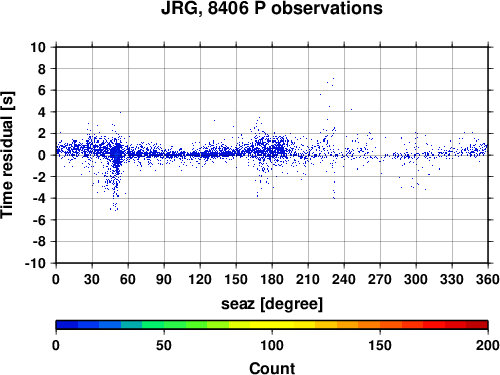
Task: Select the dark blue end of the colorbar
Action: click(x=67, y=325)
